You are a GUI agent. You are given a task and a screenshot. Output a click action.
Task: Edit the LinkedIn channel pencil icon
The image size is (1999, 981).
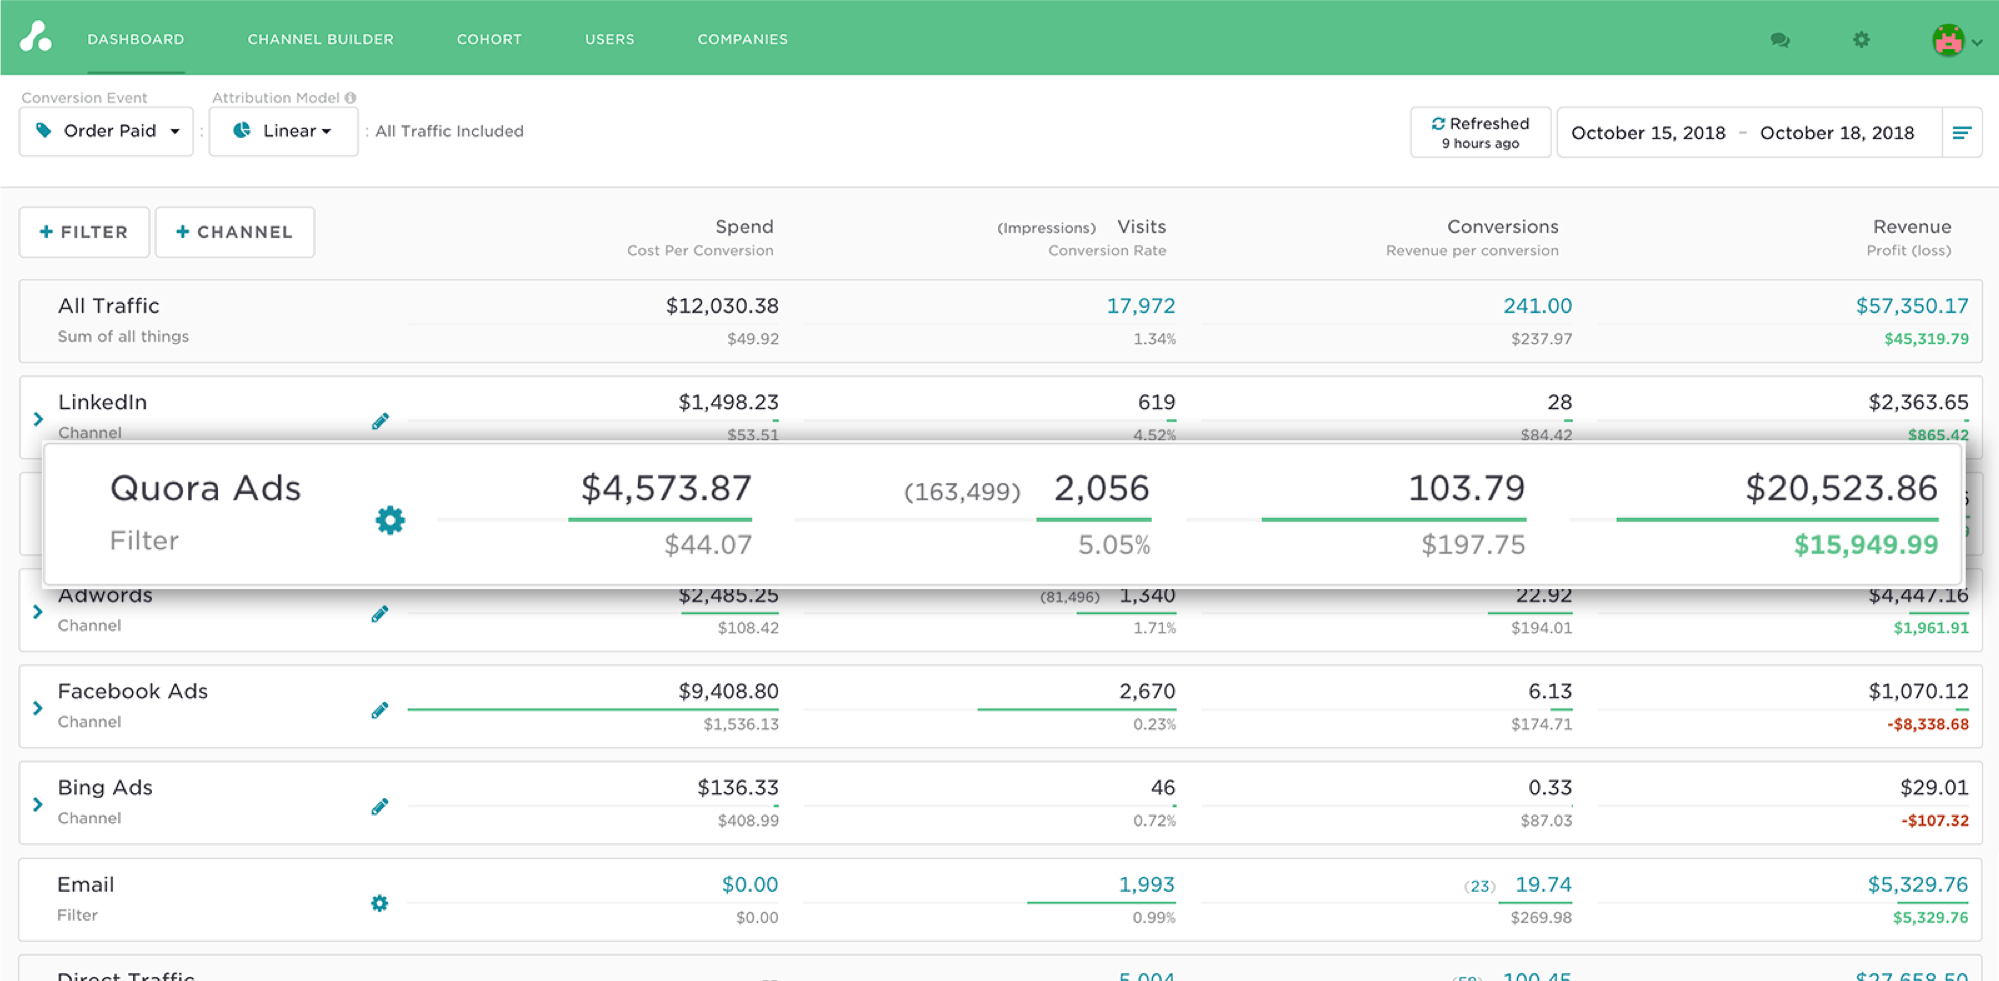tap(380, 421)
